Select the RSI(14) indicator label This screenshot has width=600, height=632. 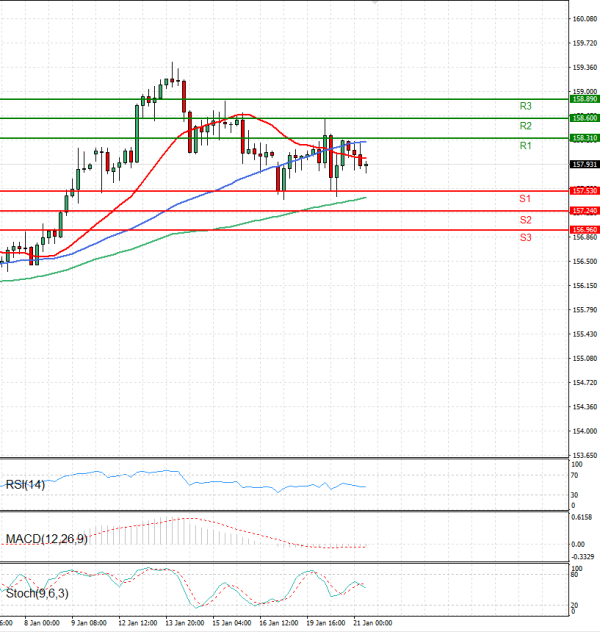[26, 484]
